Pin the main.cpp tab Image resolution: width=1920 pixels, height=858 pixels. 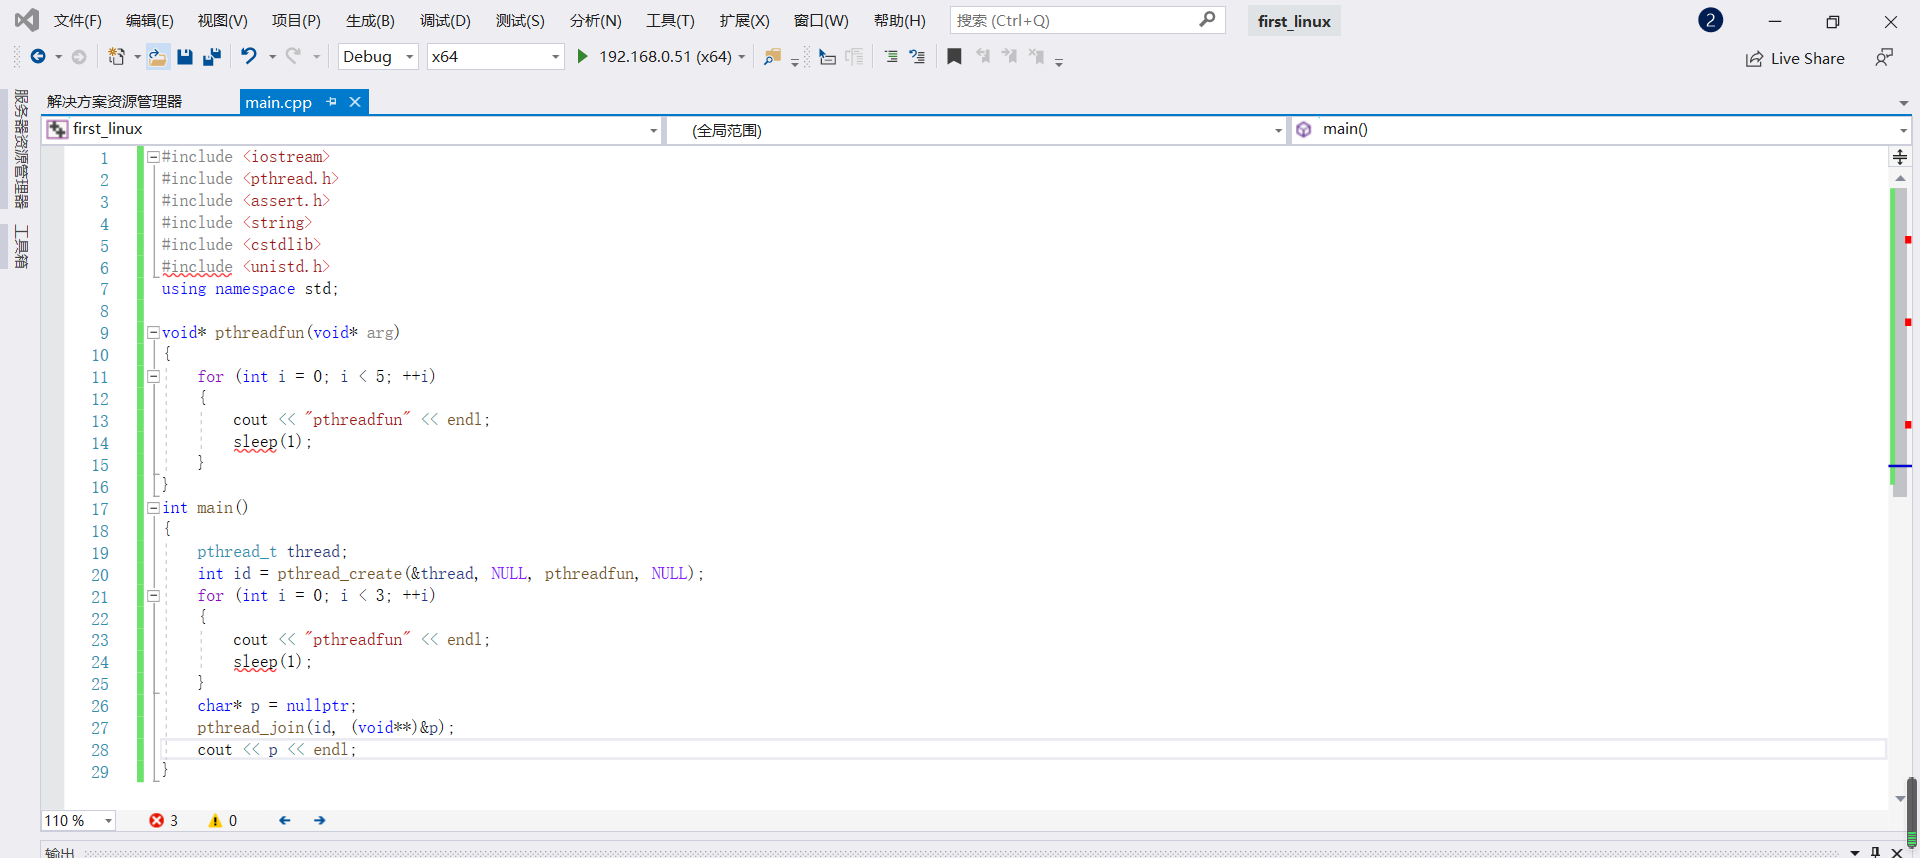[332, 102]
